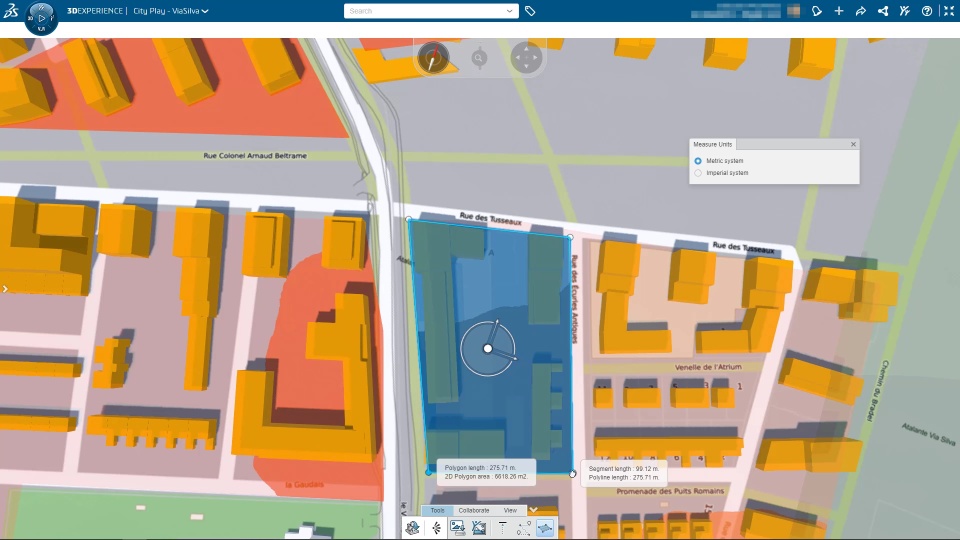Viewport: 960px width, 540px height.
Task: Open the social network collaborate icon
Action: pyautogui.click(x=883, y=11)
